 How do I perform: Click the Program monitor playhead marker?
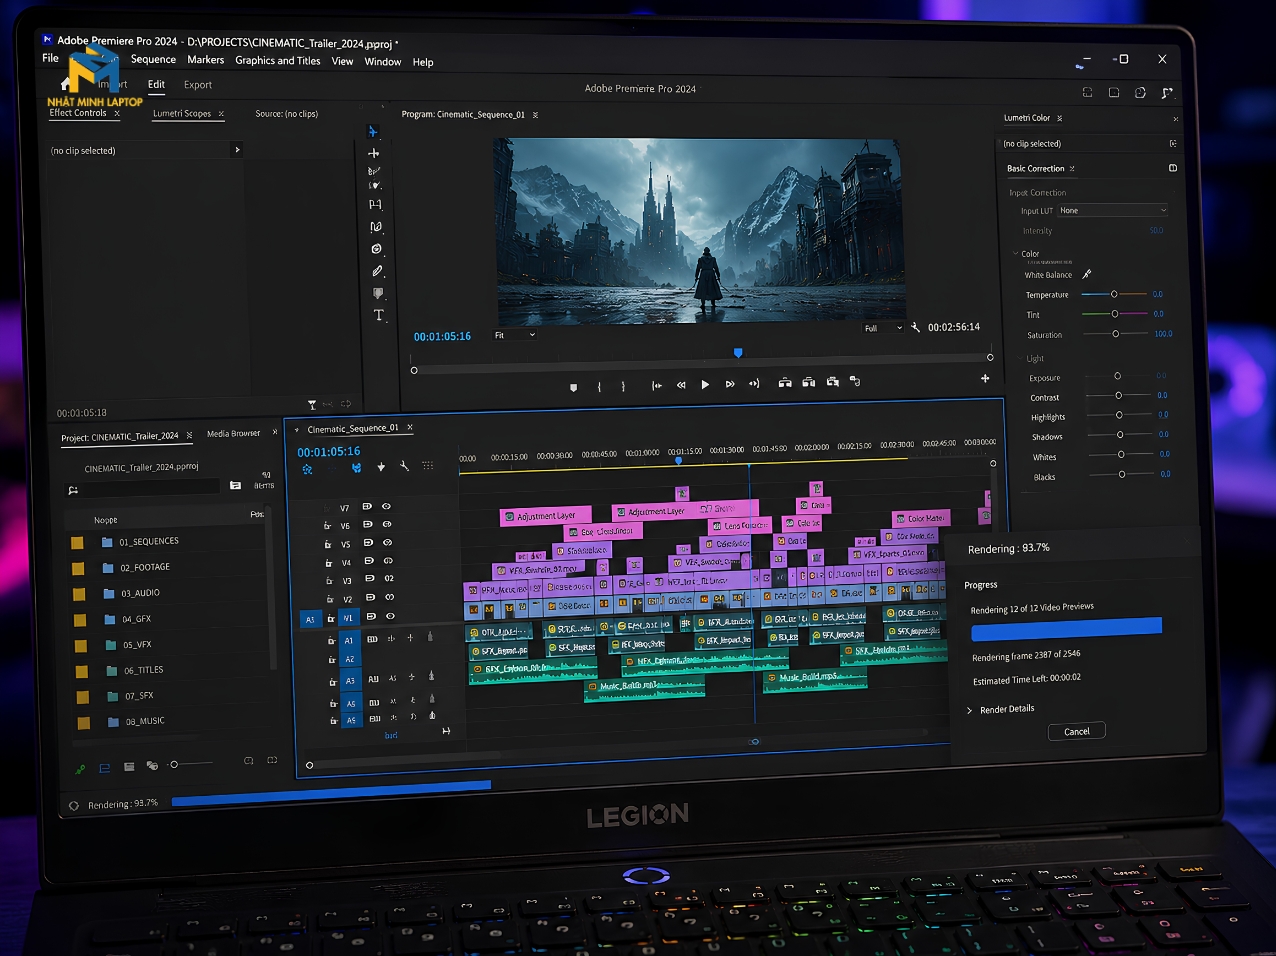[738, 353]
